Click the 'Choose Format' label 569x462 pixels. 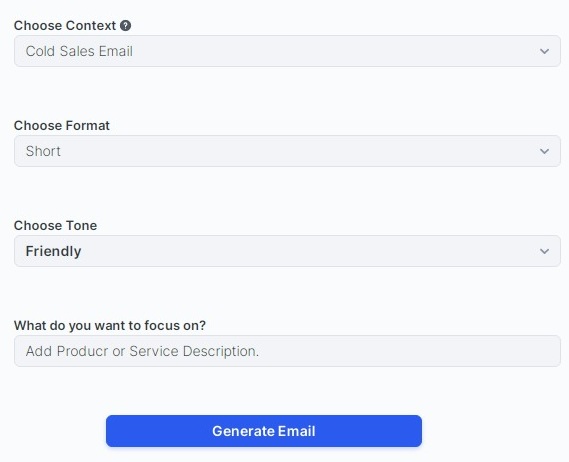point(62,126)
